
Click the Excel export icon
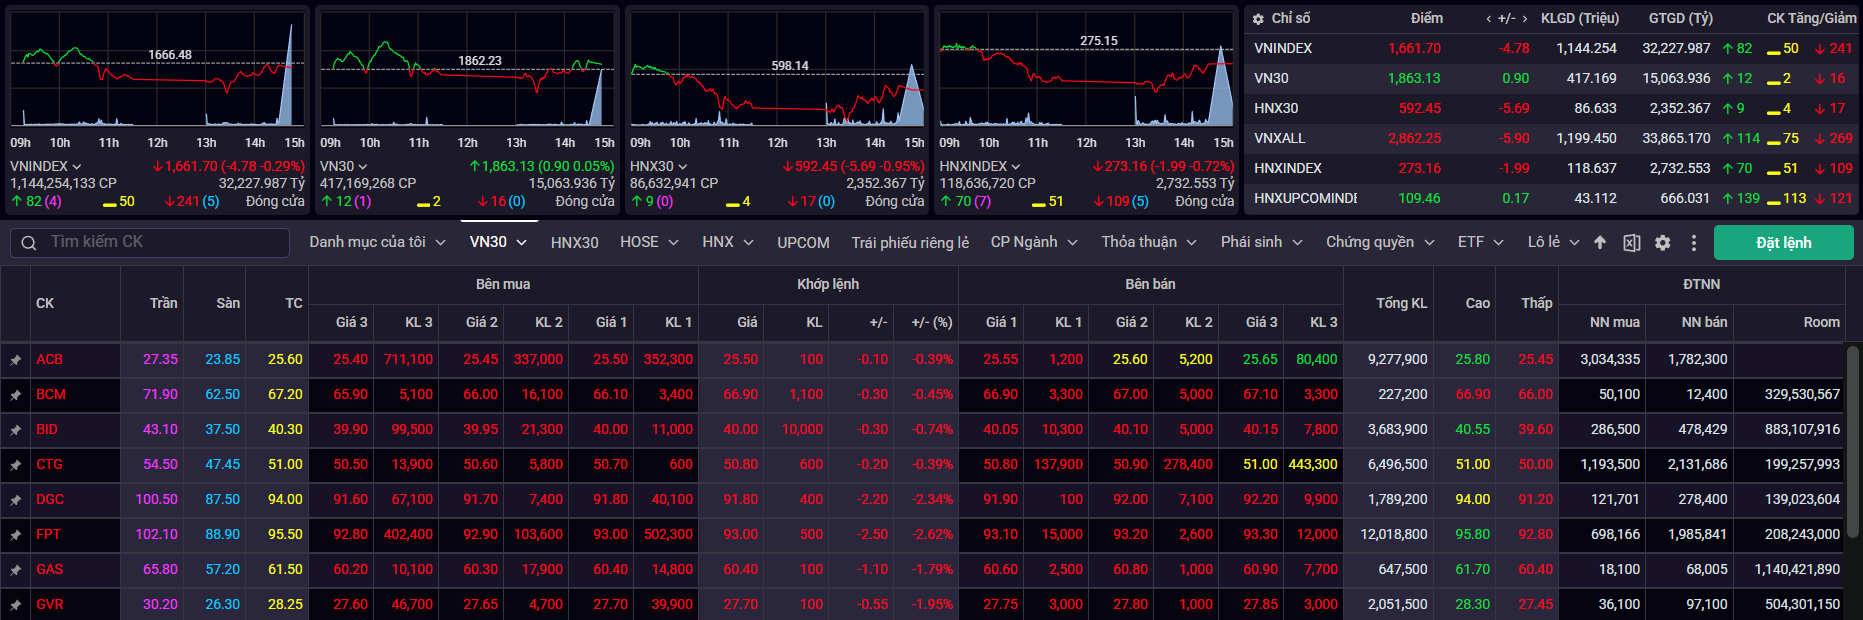(1631, 243)
